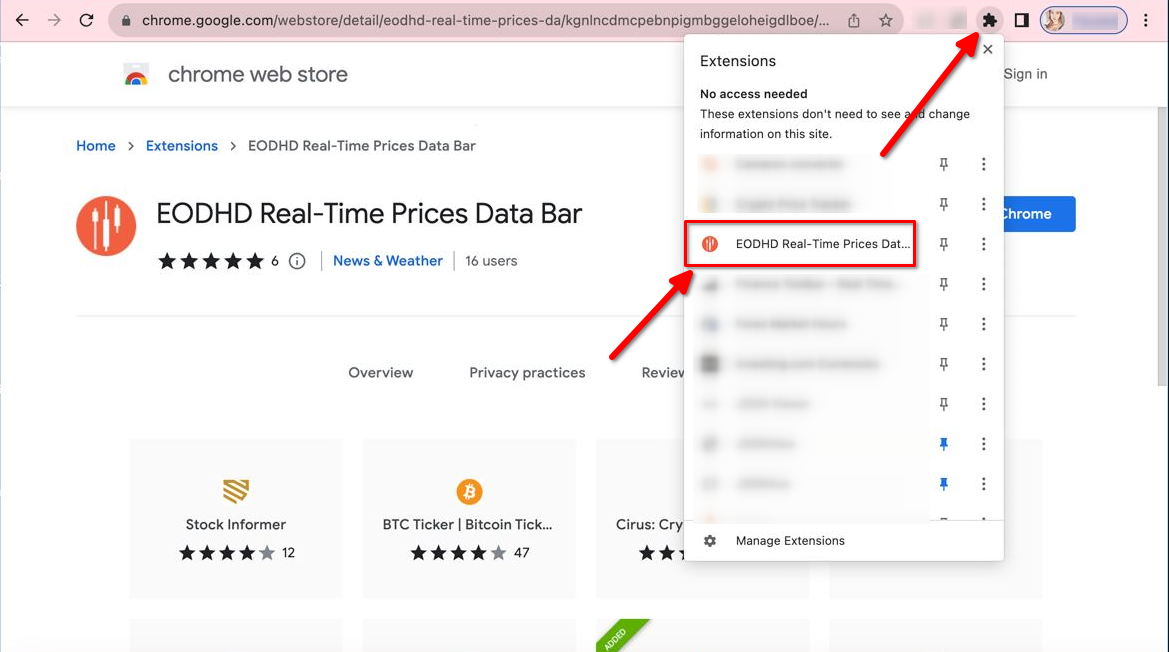The image size is (1169, 652).
Task: Share this page via the share icon
Action: click(854, 20)
